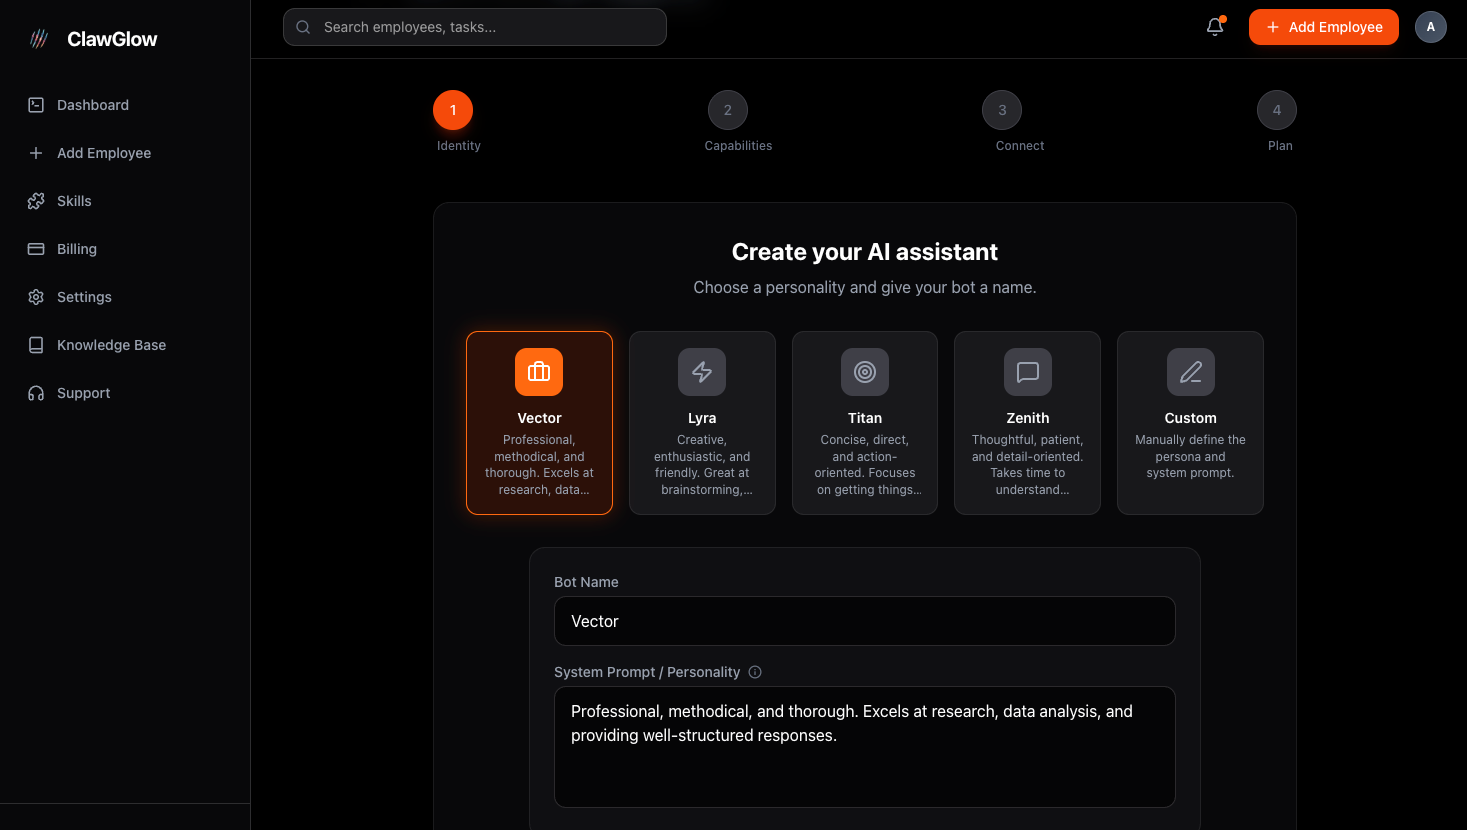Screen dimensions: 1467x830
Task: Click the Custom pencil edit icon
Action: (1191, 372)
